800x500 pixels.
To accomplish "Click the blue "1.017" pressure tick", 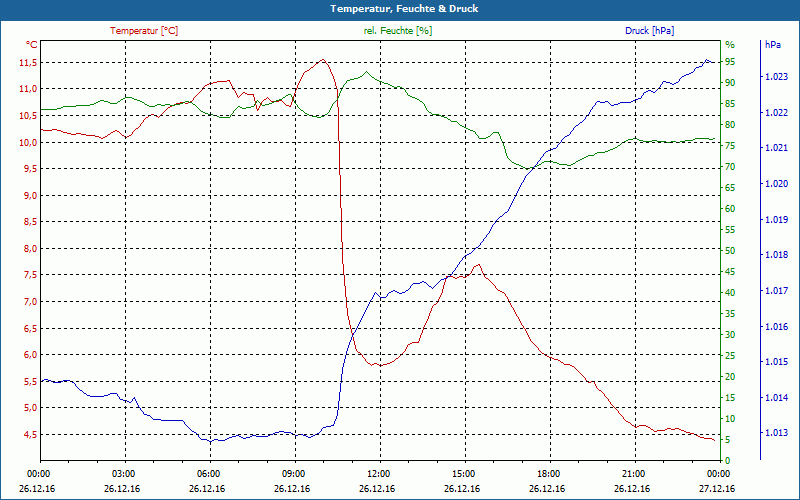I will point(777,291).
